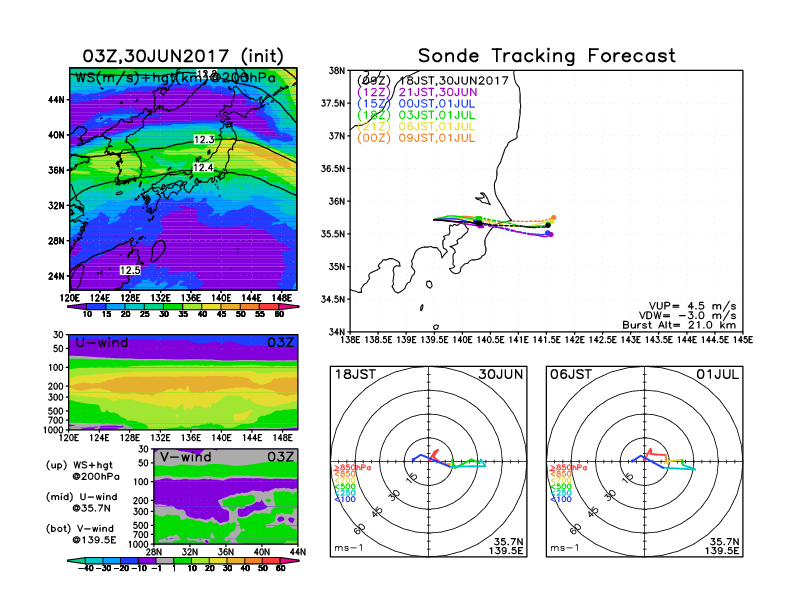Click the 12.4 contour label on the map
This screenshot has width=792, height=612.
203,168
